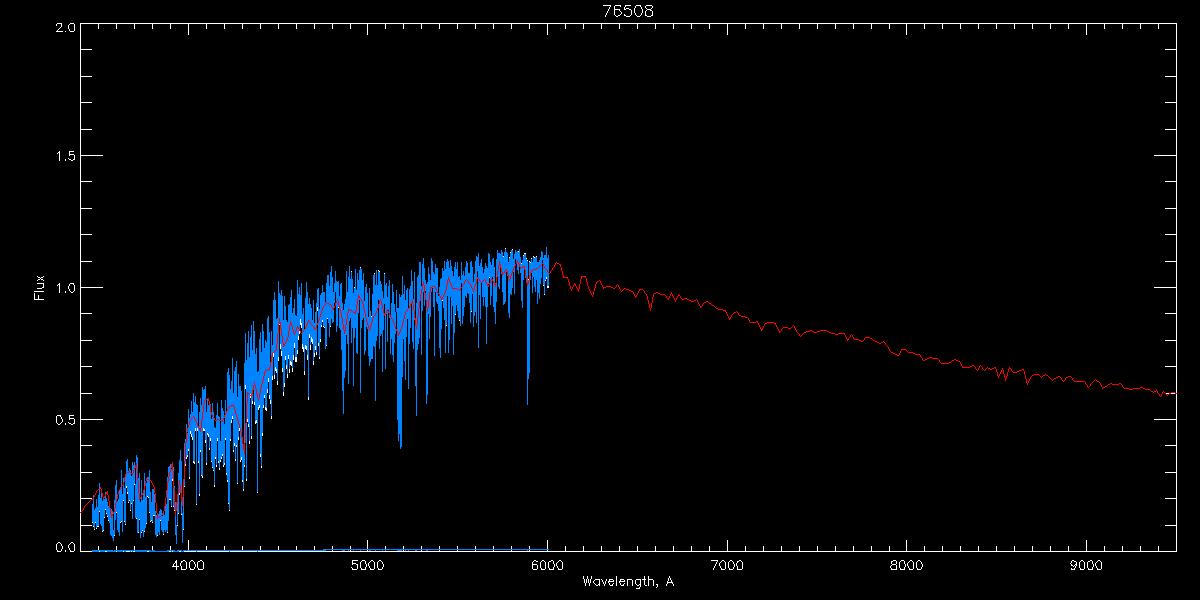Click the 4000 wavelength tick label
1200x600 pixels.
[188, 565]
